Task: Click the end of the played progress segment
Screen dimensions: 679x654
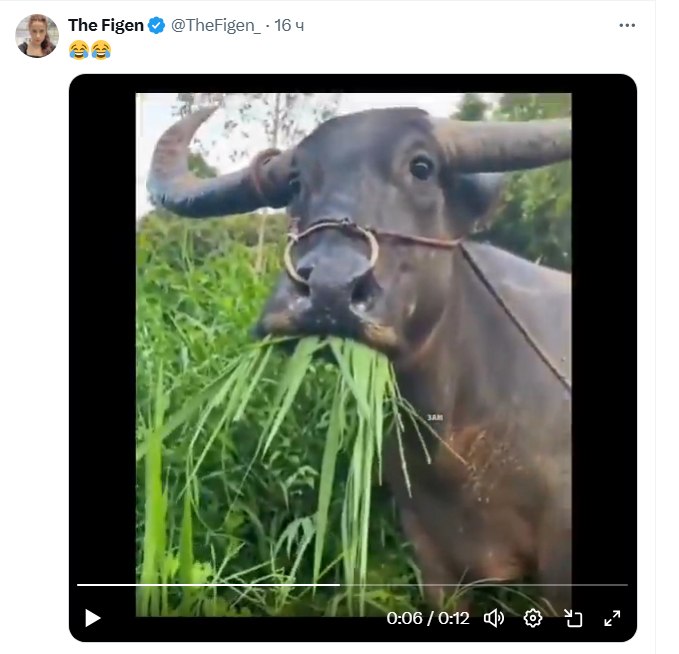Action: coord(339,585)
